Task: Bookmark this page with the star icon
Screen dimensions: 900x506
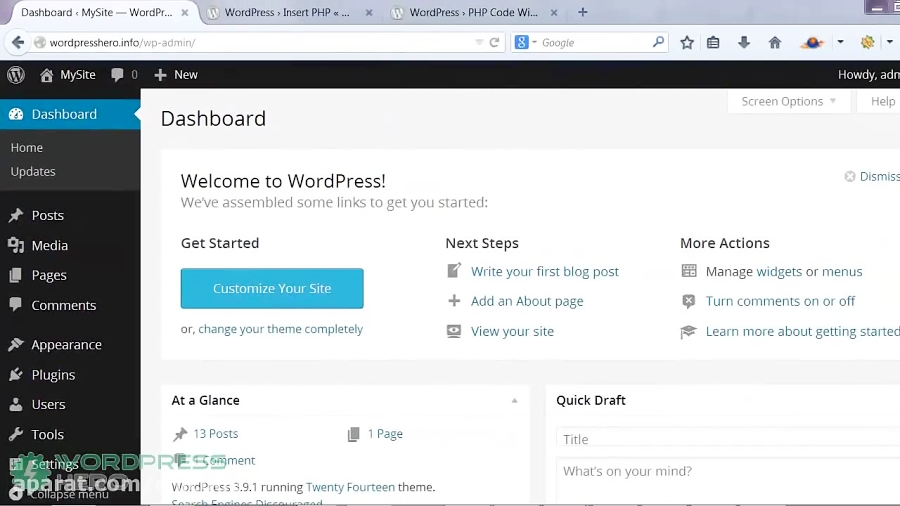Action: [x=687, y=42]
